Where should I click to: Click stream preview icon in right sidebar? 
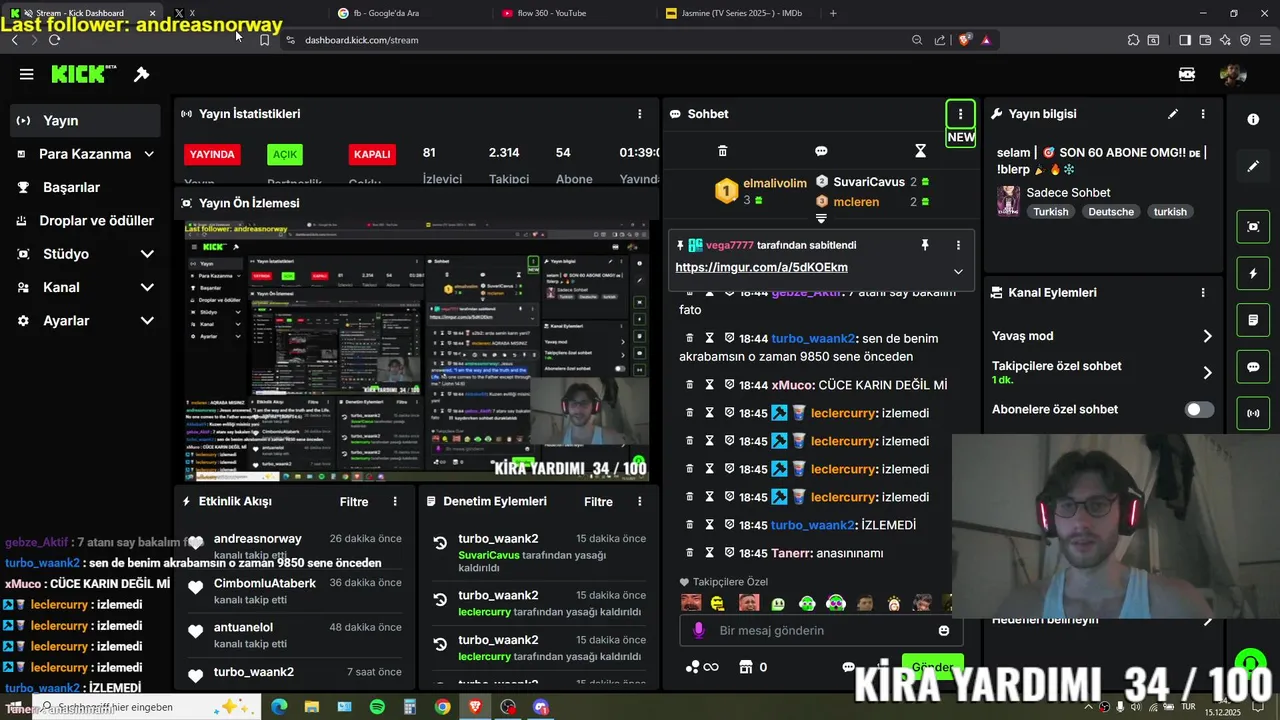1253,226
